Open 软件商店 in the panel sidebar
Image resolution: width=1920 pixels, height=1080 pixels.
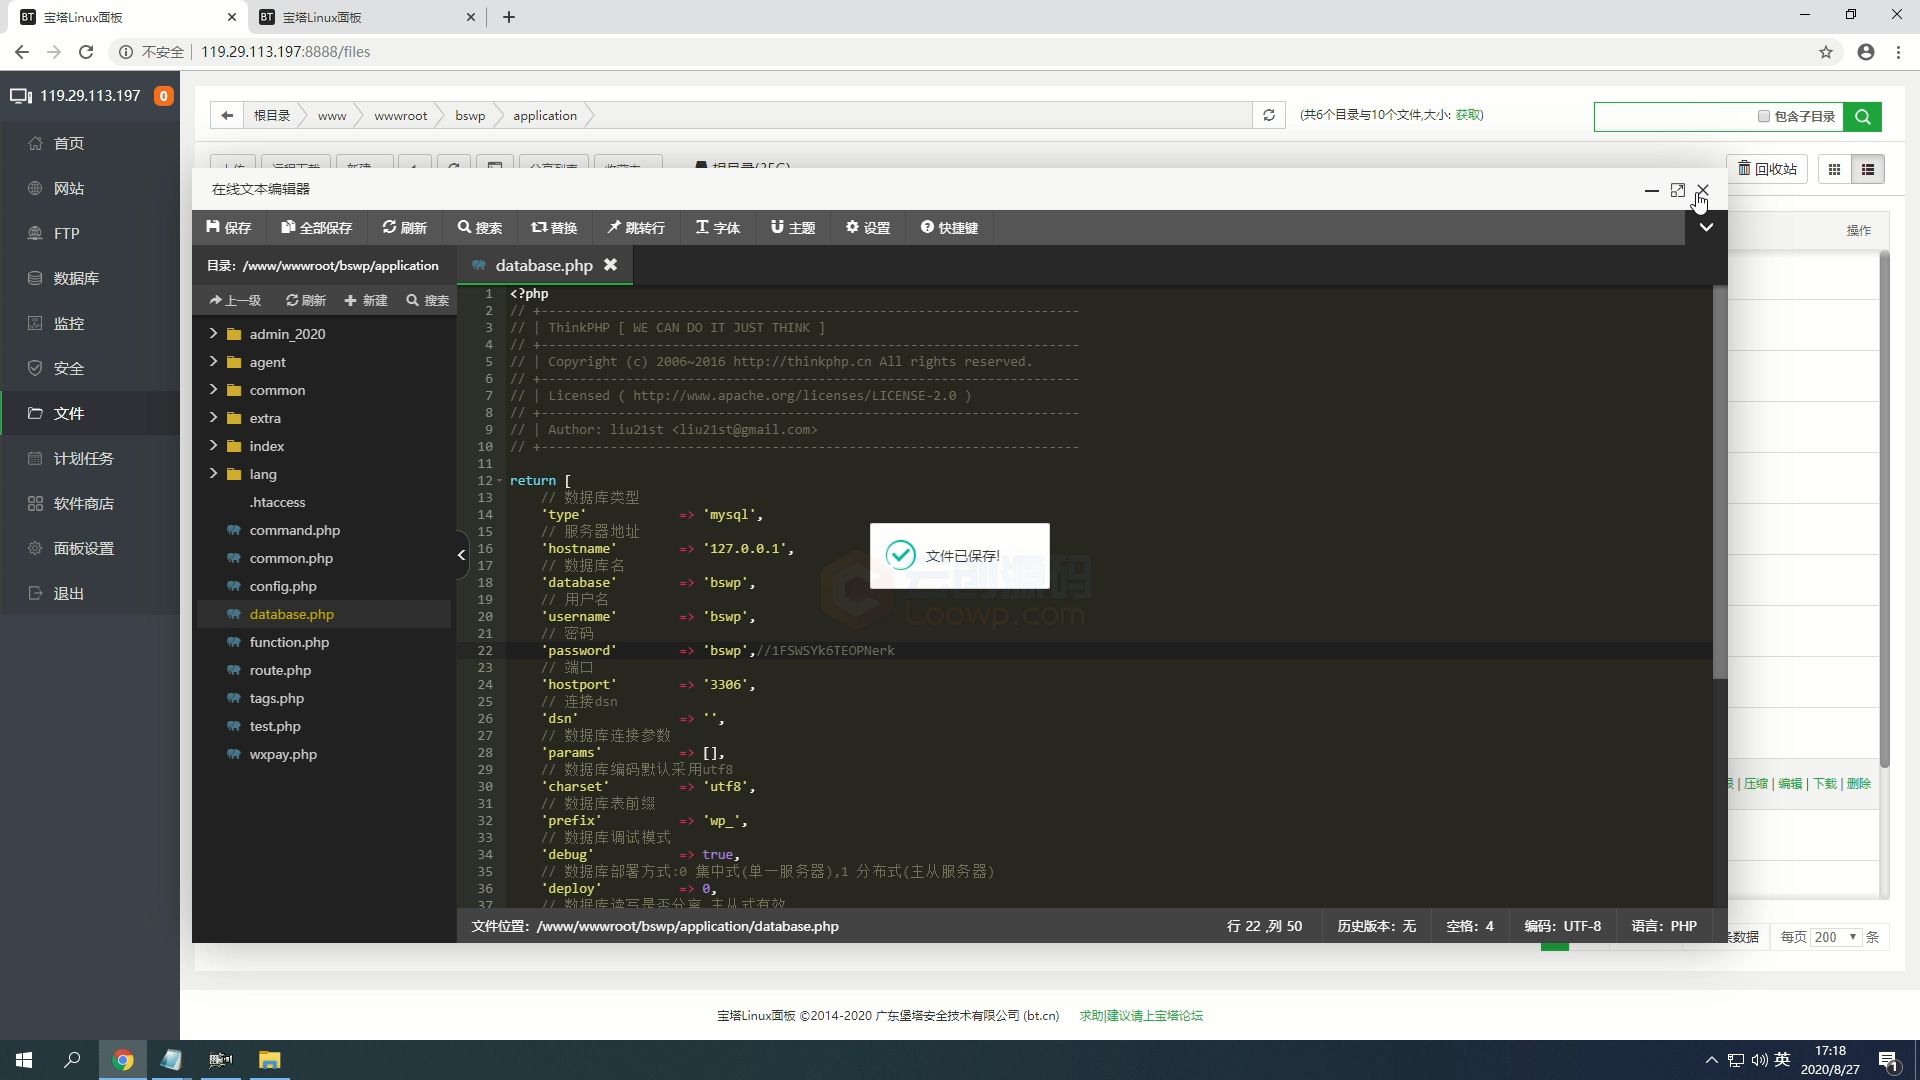(84, 503)
